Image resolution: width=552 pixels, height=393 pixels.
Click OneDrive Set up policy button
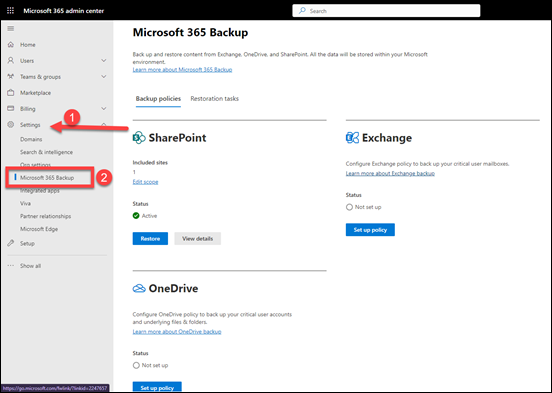click(x=157, y=387)
